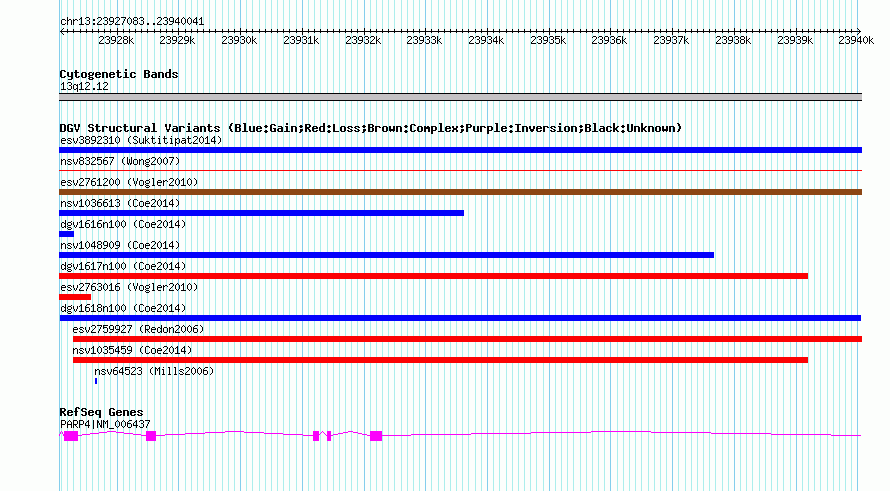Click the esv3892310 (Suktitipat2014) blue gain bar
890x491 pixels.
(460, 150)
